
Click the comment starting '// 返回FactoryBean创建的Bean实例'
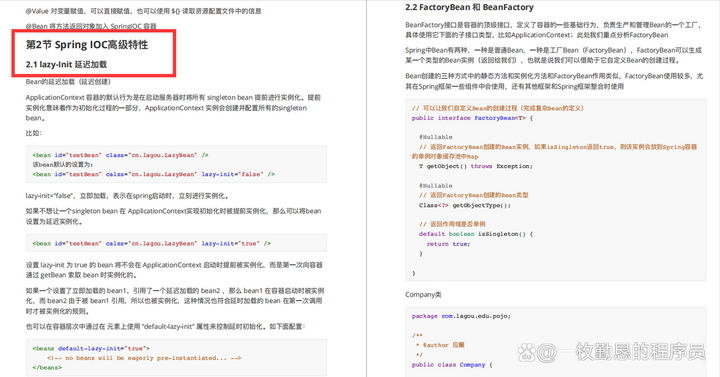pyautogui.click(x=554, y=152)
